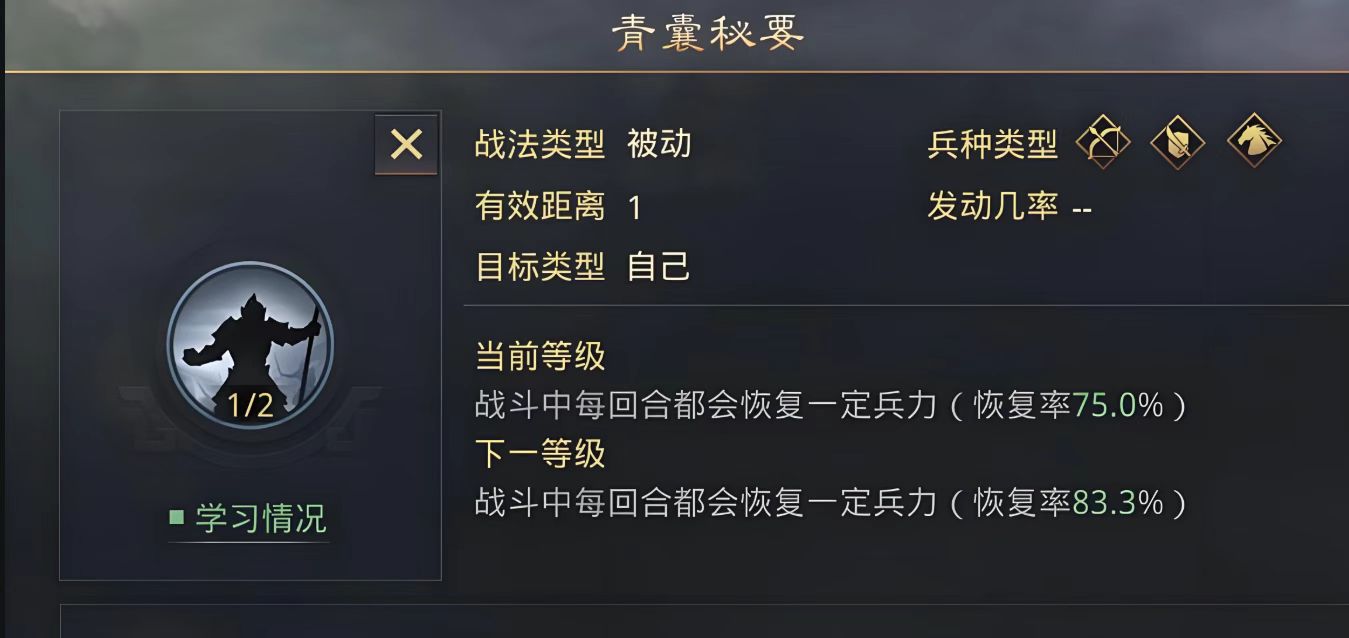Select the shield-and-sword infantry troop icon

1177,143
